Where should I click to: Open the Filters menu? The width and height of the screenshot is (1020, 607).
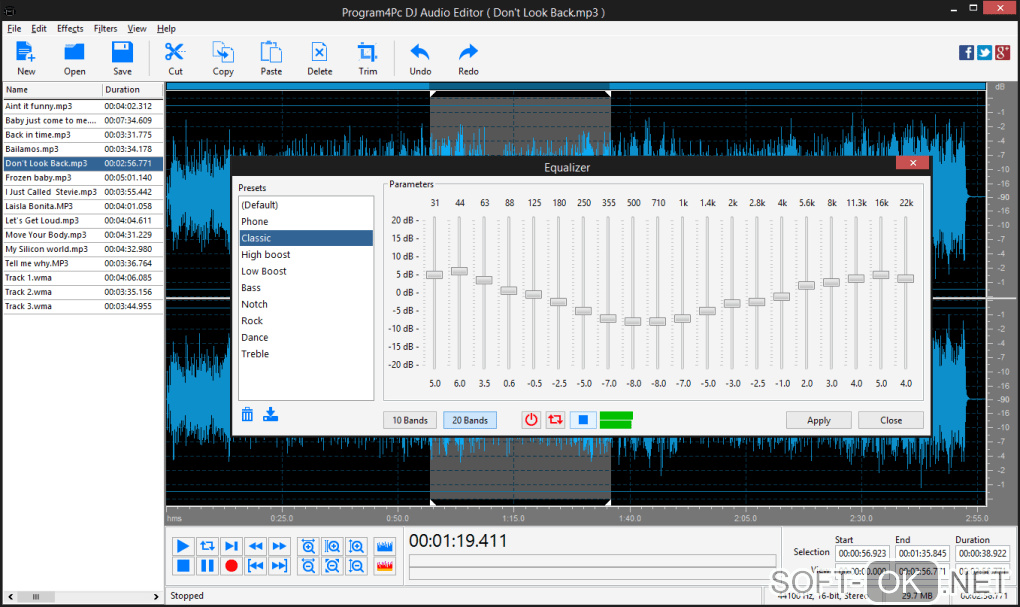tap(105, 29)
